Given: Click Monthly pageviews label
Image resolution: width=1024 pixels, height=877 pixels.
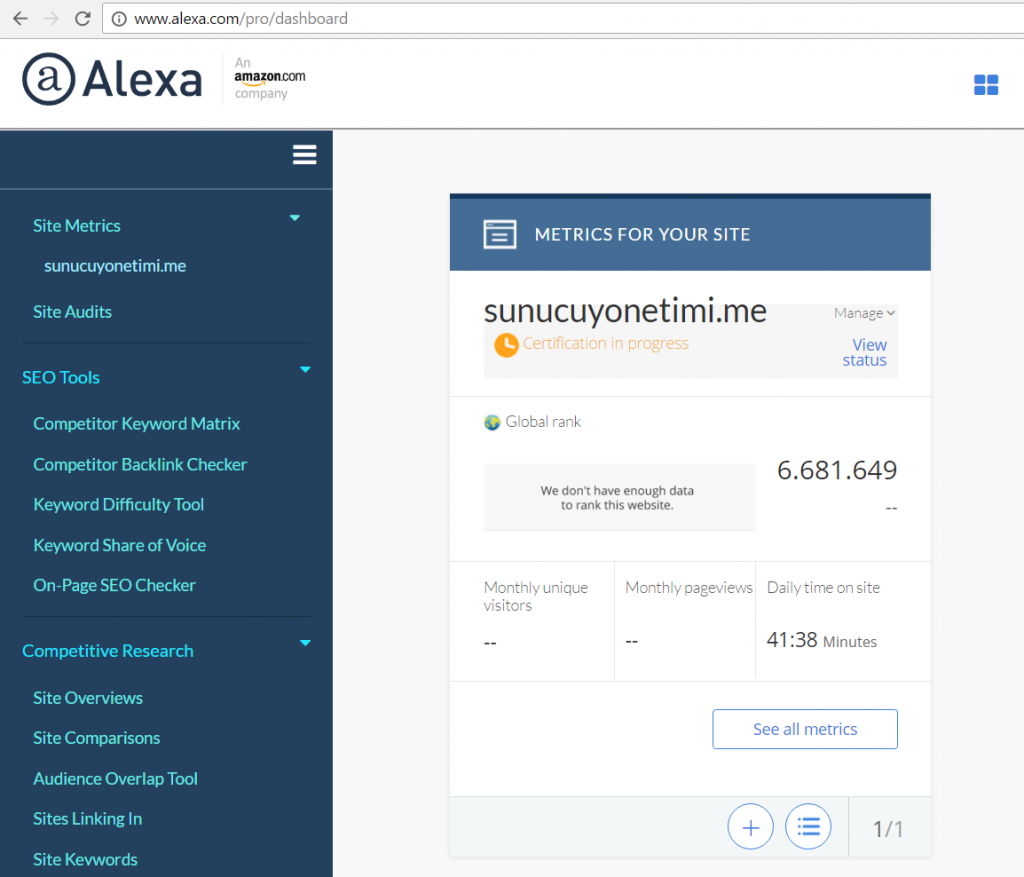Looking at the screenshot, I should (689, 588).
